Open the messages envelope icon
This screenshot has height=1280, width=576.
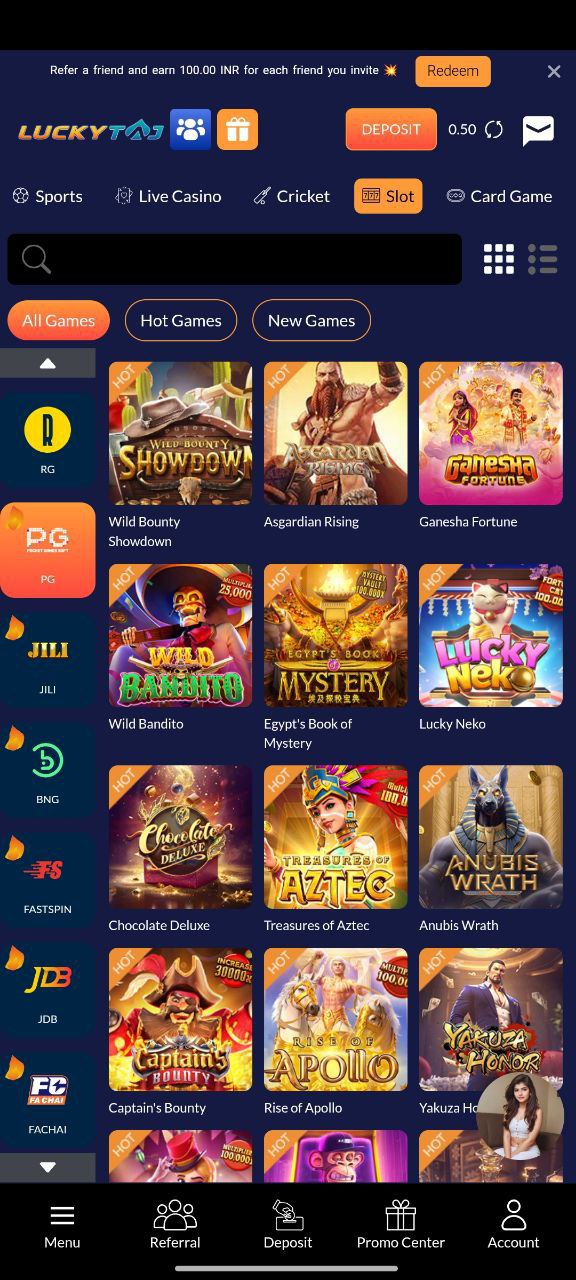pos(538,130)
